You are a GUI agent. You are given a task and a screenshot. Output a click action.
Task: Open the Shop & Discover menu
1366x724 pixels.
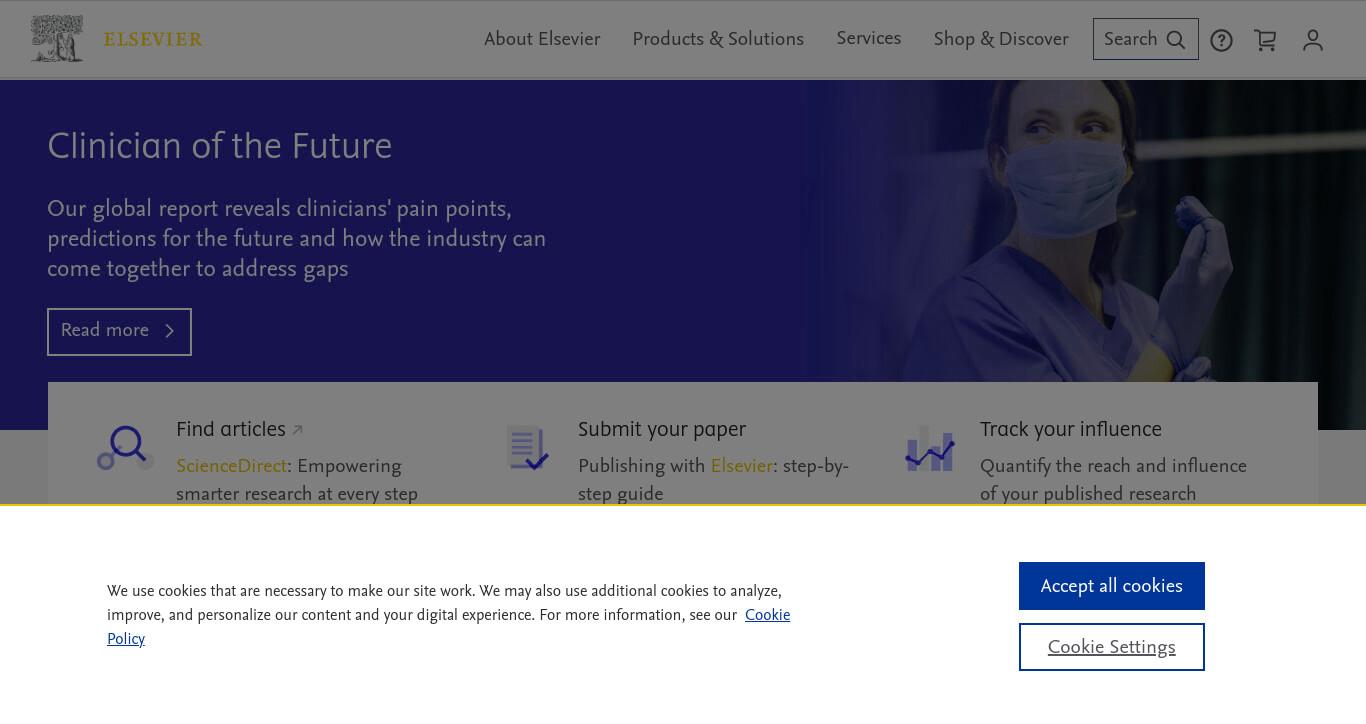[x=1001, y=39]
